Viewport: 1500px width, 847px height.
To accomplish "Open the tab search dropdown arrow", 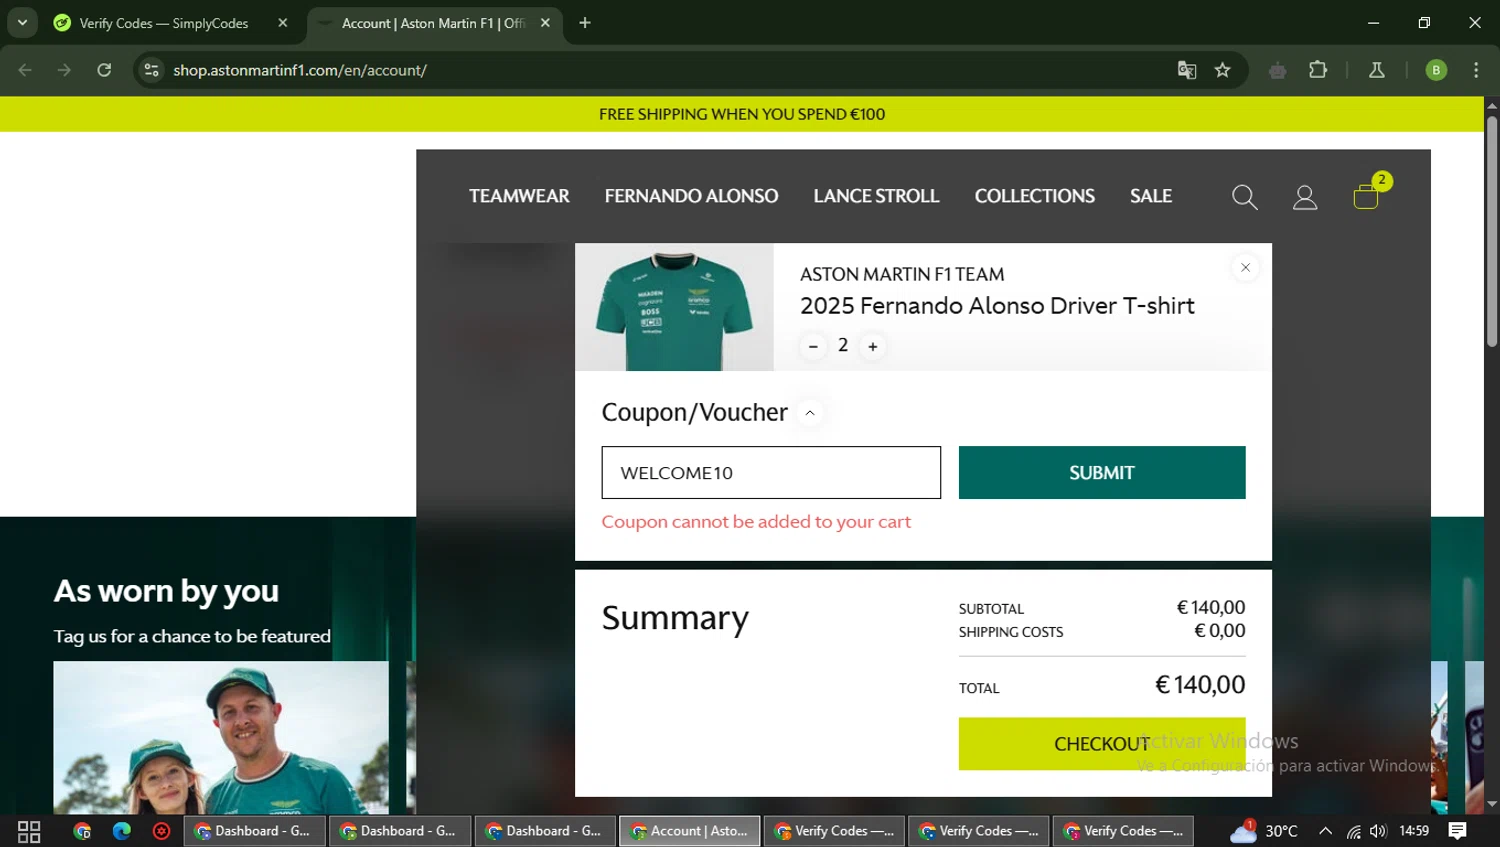I will click(x=22, y=23).
